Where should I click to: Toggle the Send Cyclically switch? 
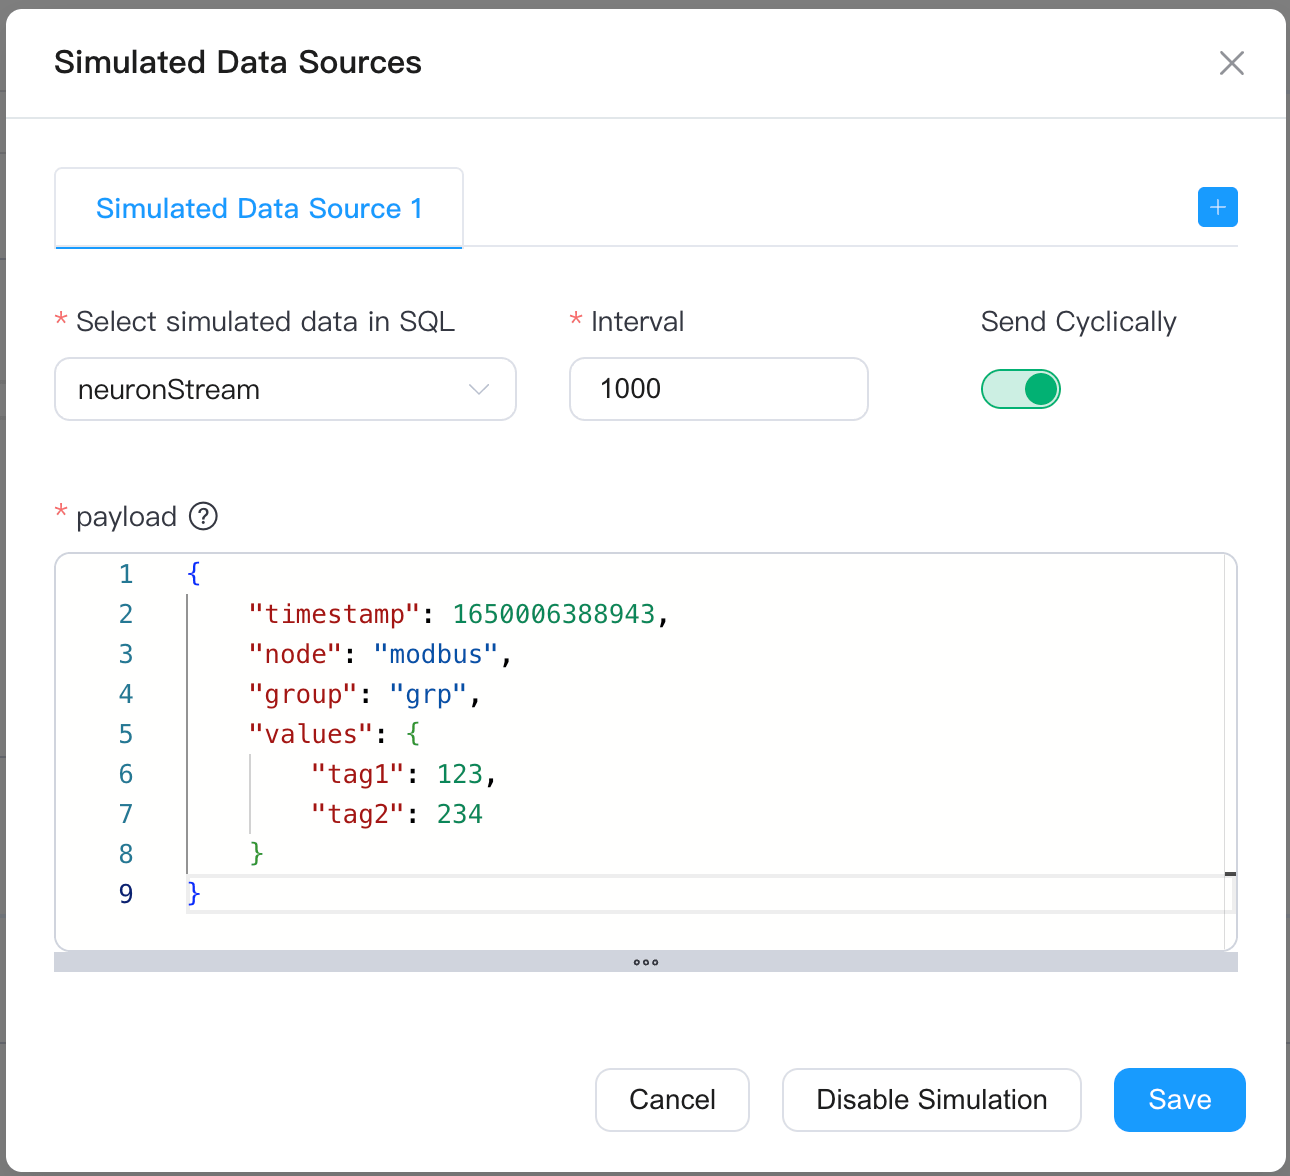point(1020,389)
